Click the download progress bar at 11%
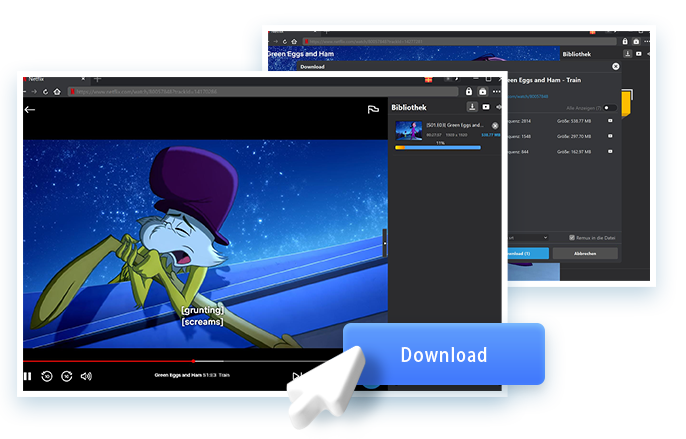This screenshot has width=686, height=439. (438, 148)
